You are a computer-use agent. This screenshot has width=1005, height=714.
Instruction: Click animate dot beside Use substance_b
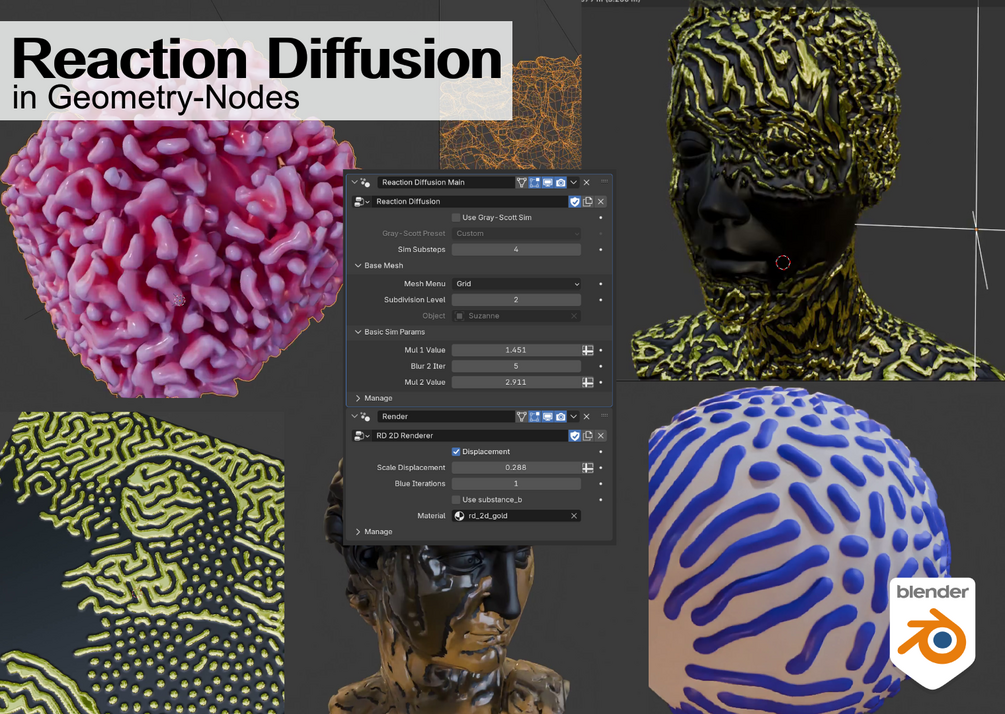point(601,500)
